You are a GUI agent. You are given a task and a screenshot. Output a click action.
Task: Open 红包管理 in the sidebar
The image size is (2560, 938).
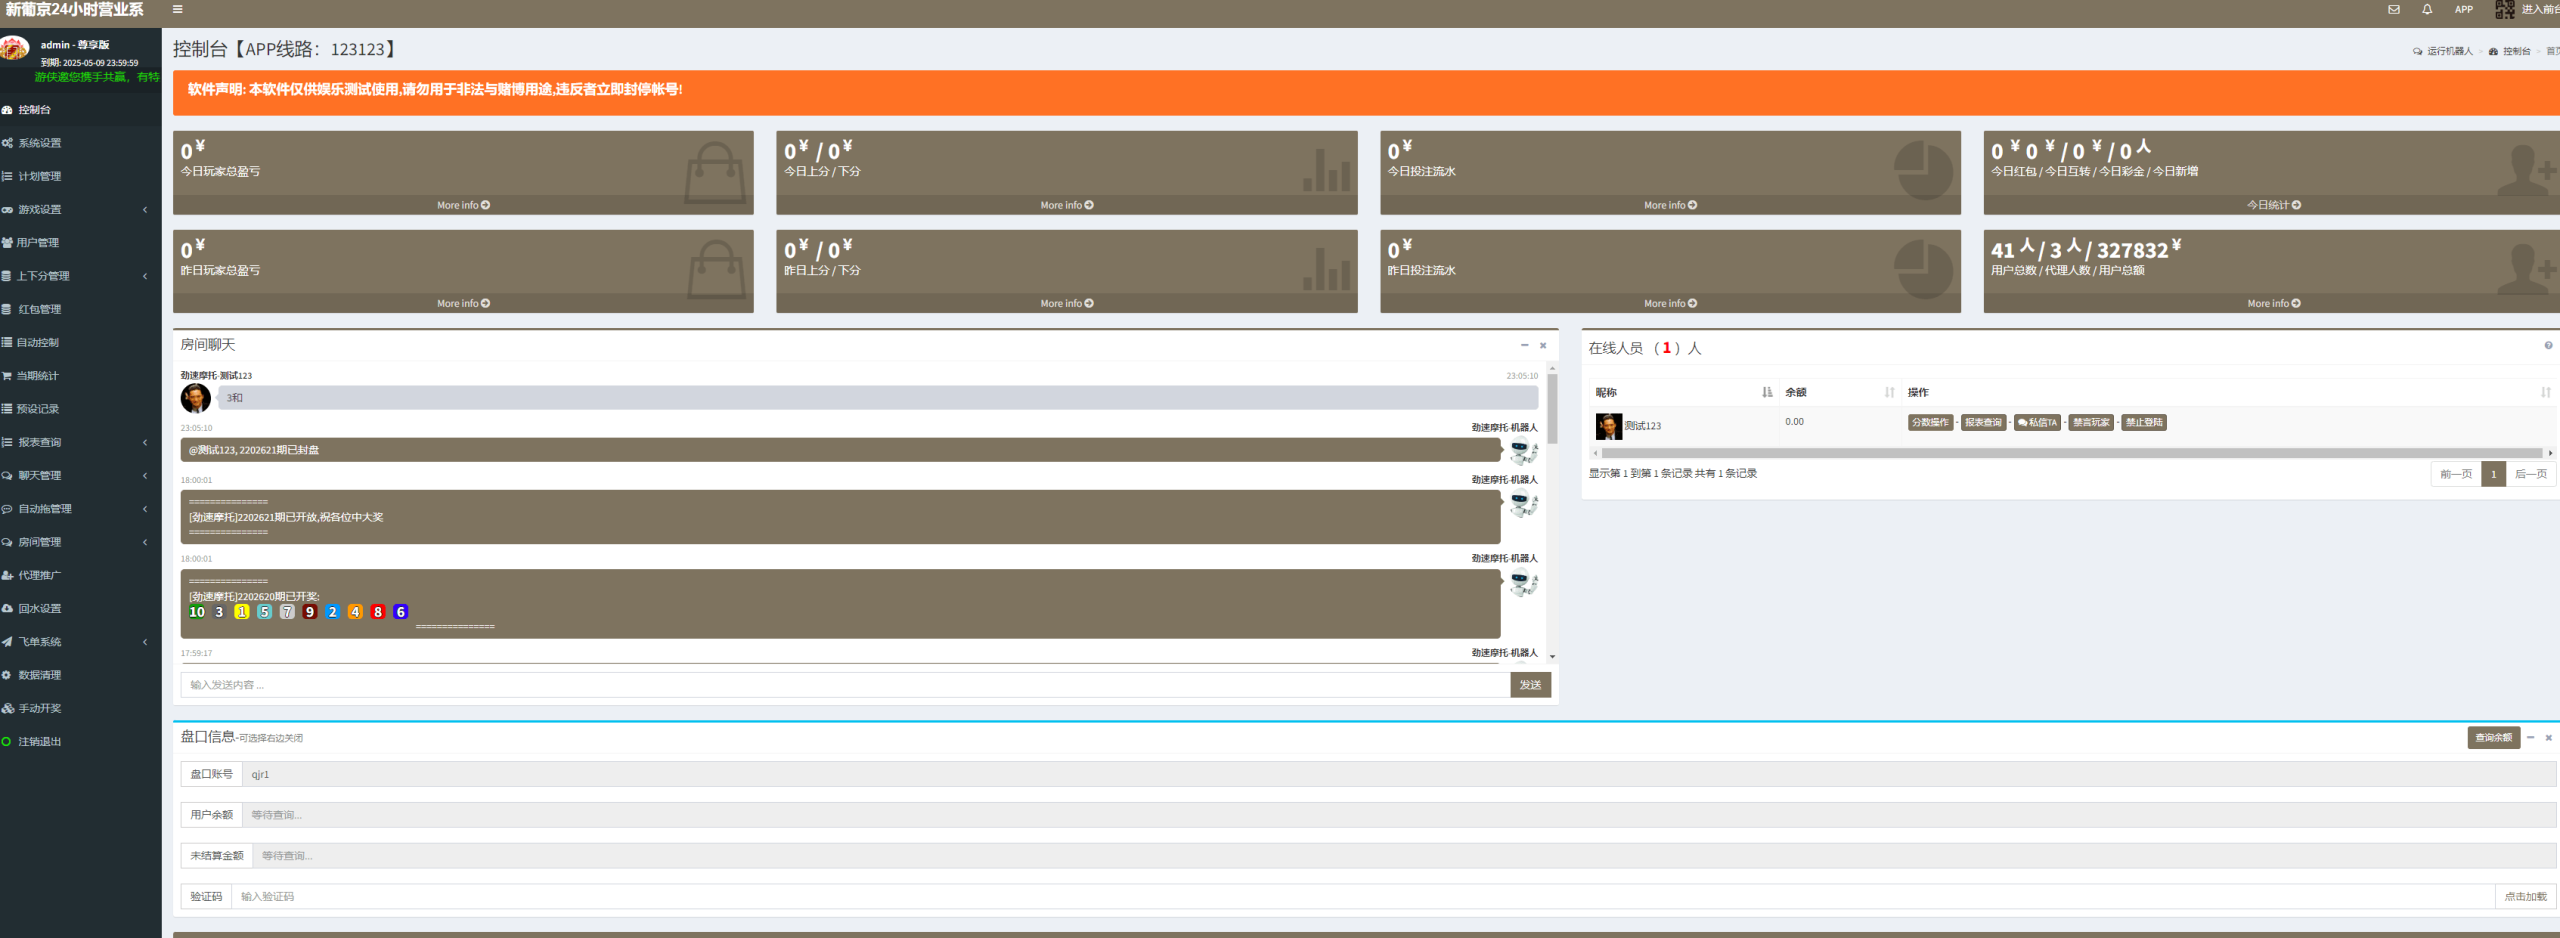click(x=40, y=310)
